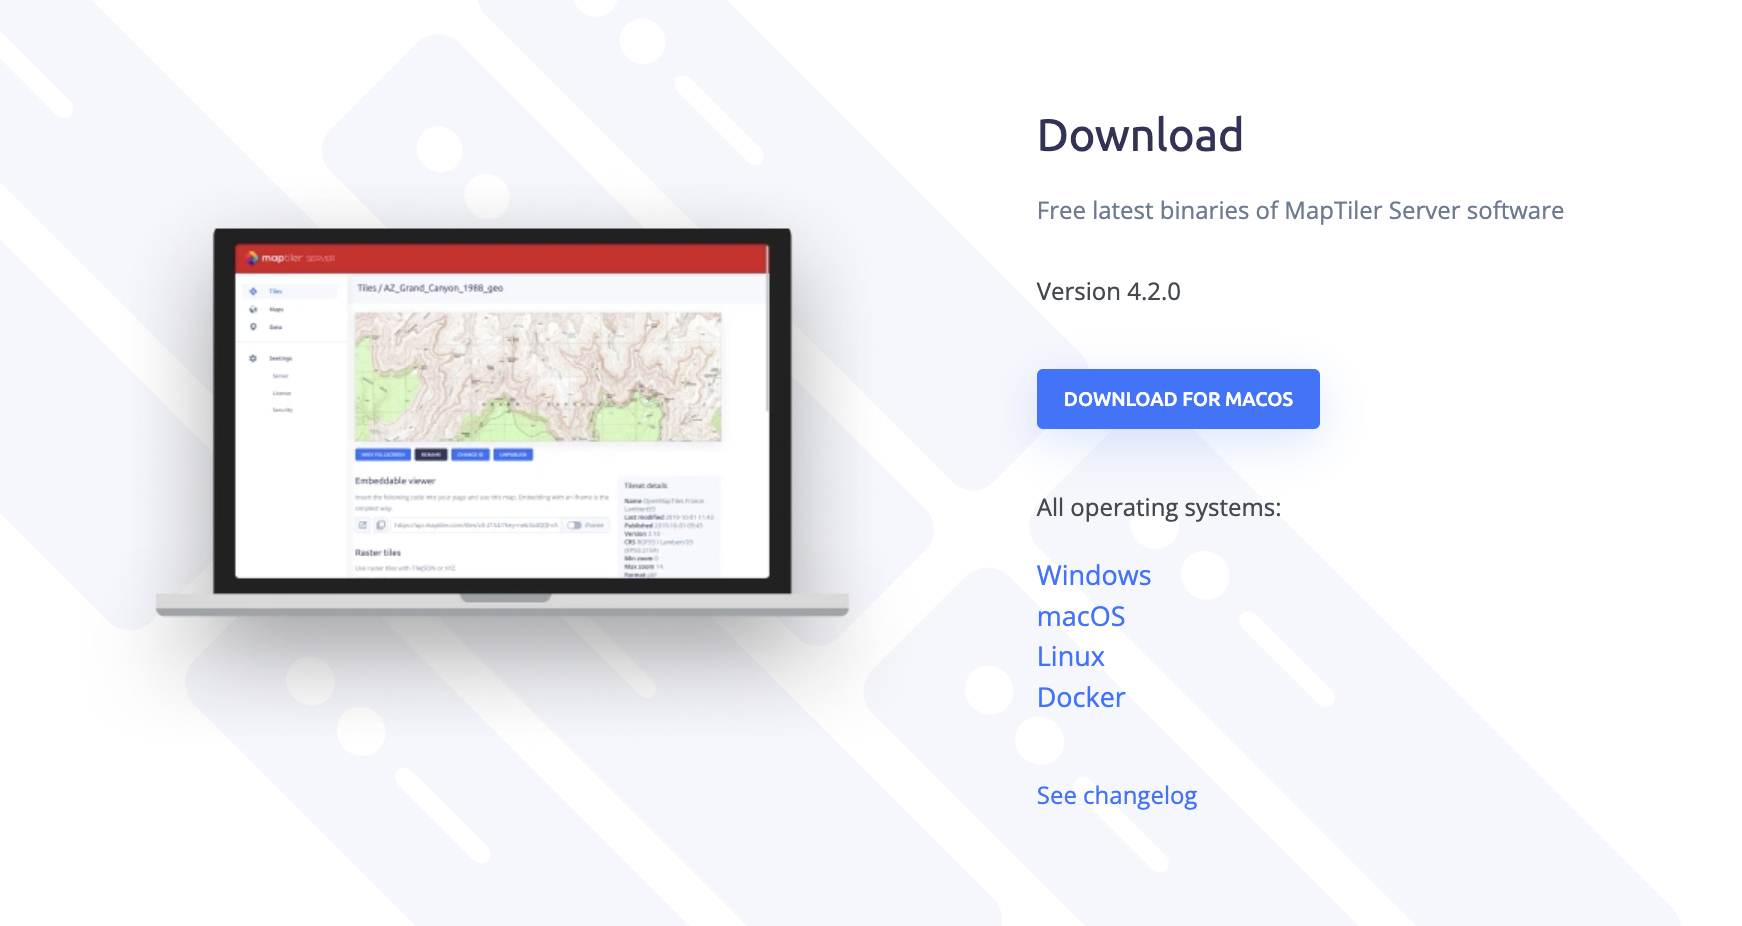This screenshot has height=926, width=1742.
Task: Click the Grand Canyon map preview image
Action: coord(538,376)
